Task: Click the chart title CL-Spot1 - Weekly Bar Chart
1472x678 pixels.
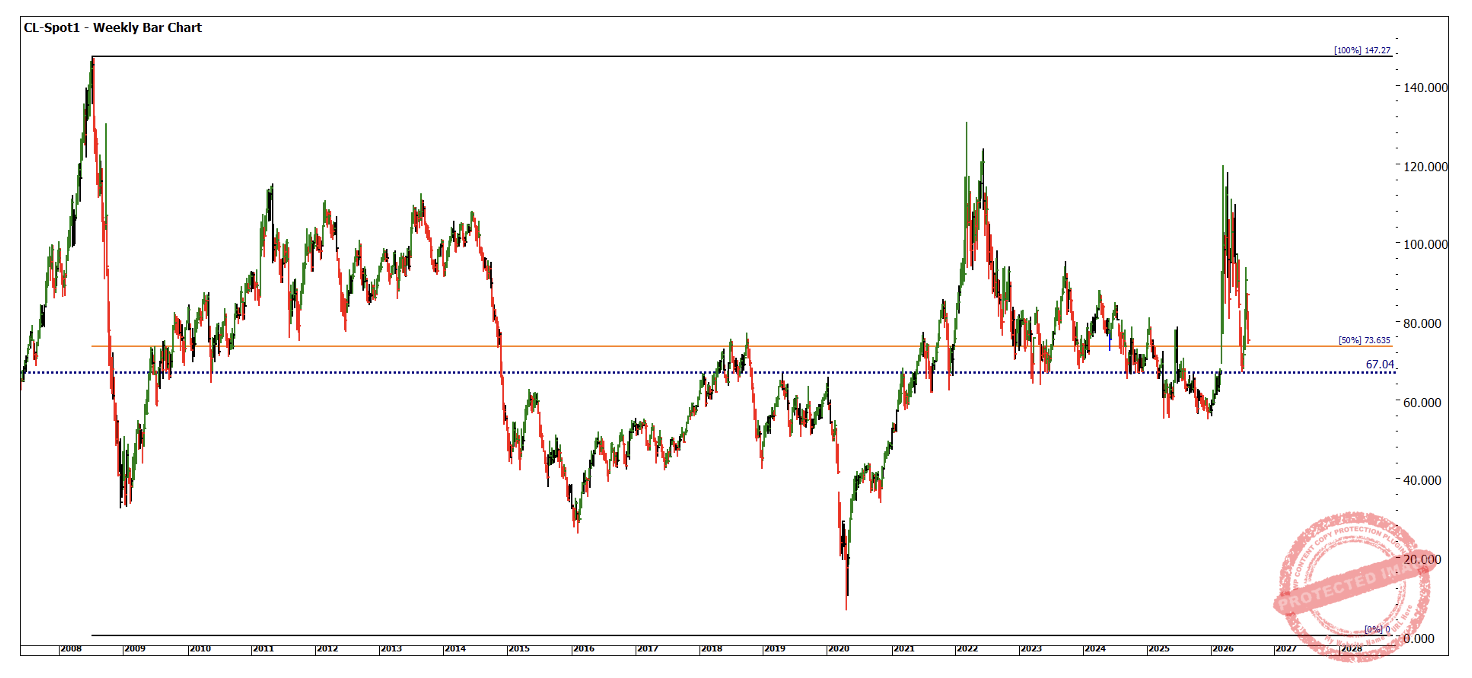Action: coord(113,28)
